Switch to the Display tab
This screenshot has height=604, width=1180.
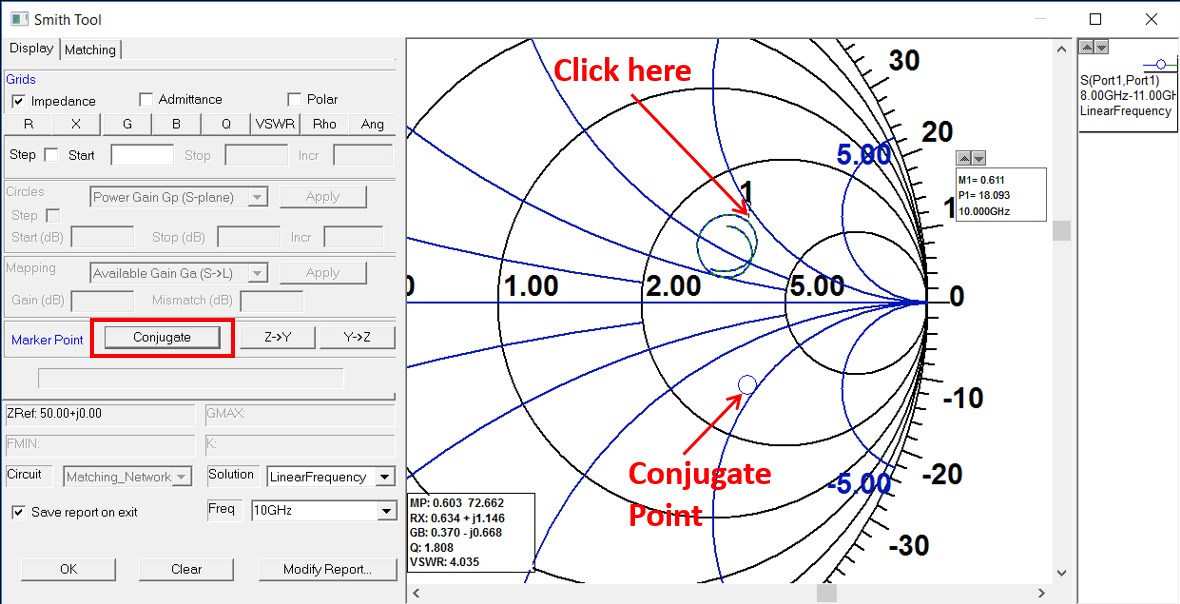(31, 48)
